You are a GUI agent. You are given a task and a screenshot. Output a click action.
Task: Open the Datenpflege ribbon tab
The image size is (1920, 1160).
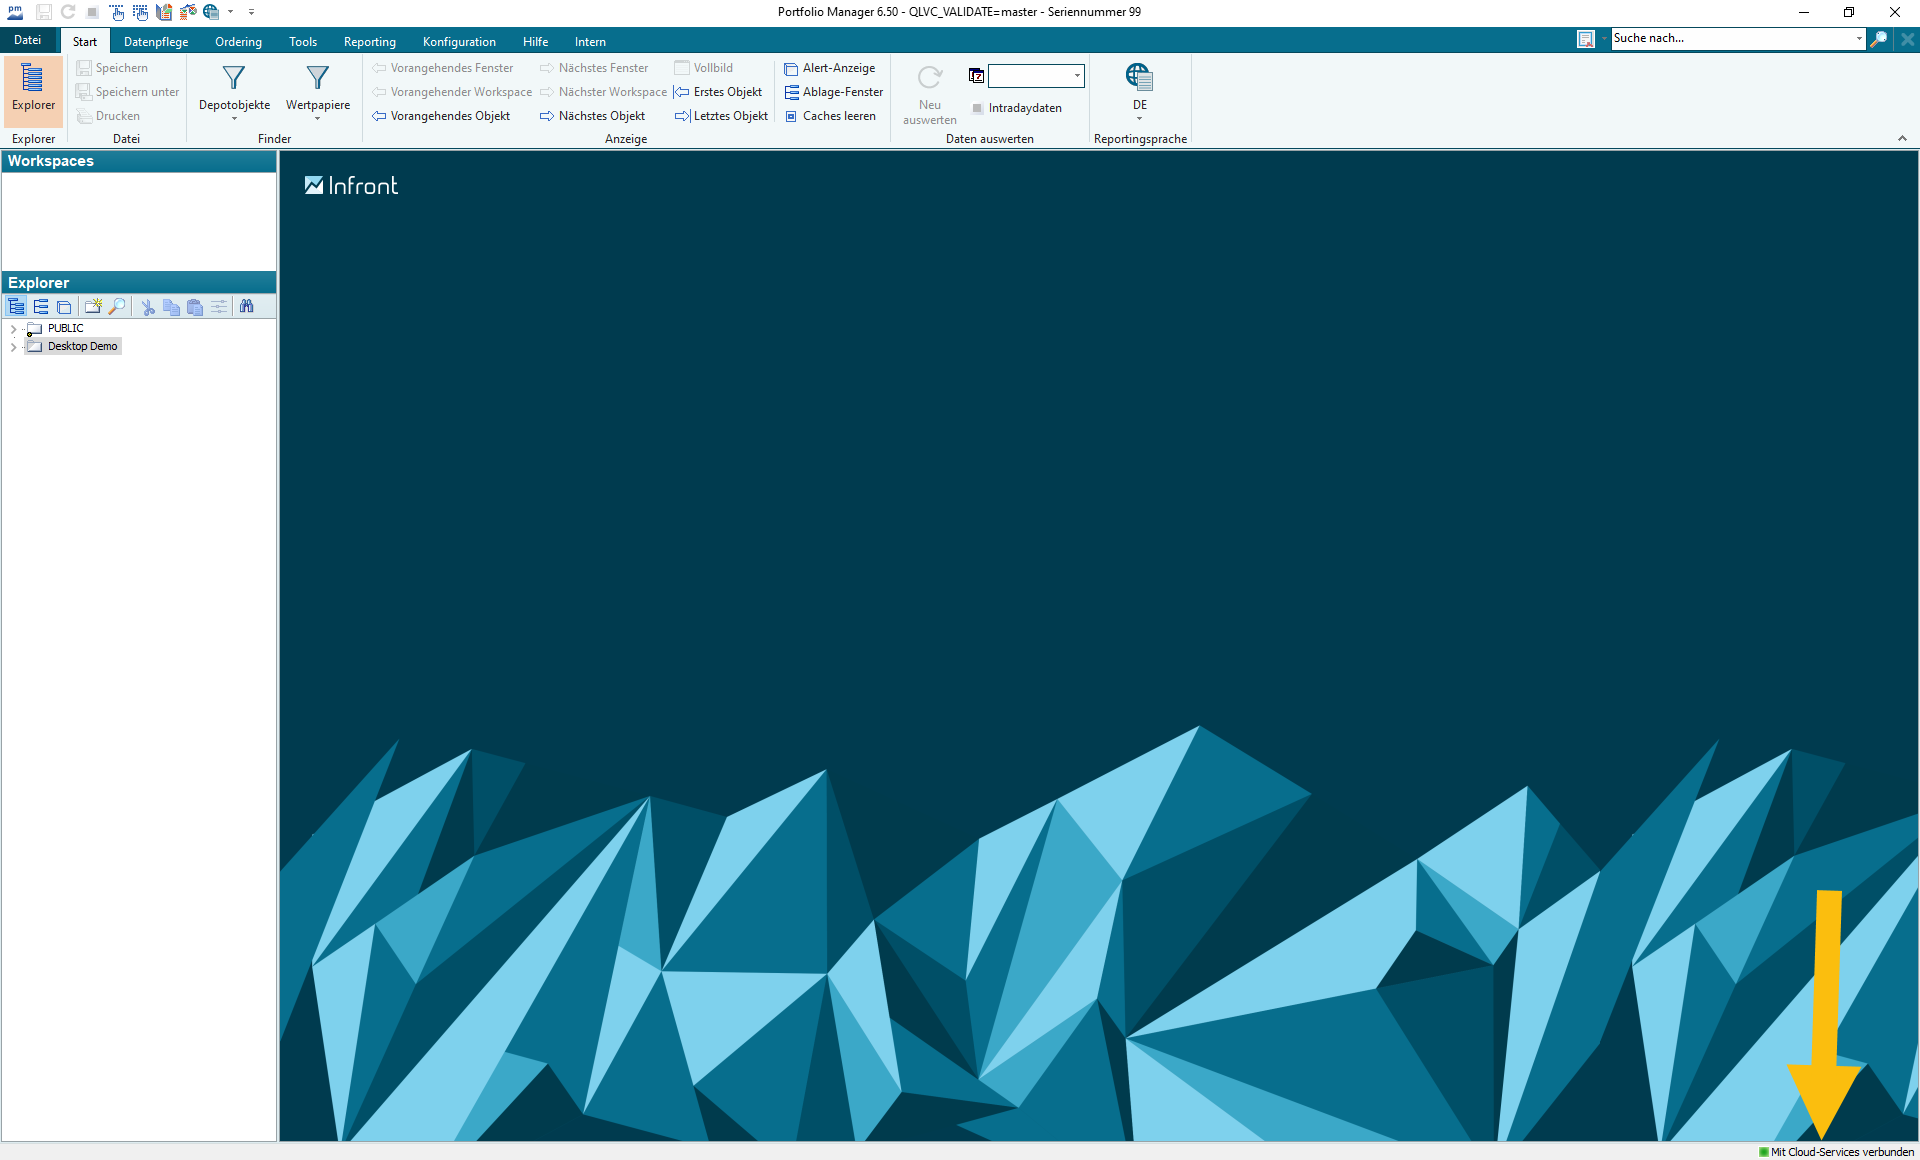click(156, 42)
